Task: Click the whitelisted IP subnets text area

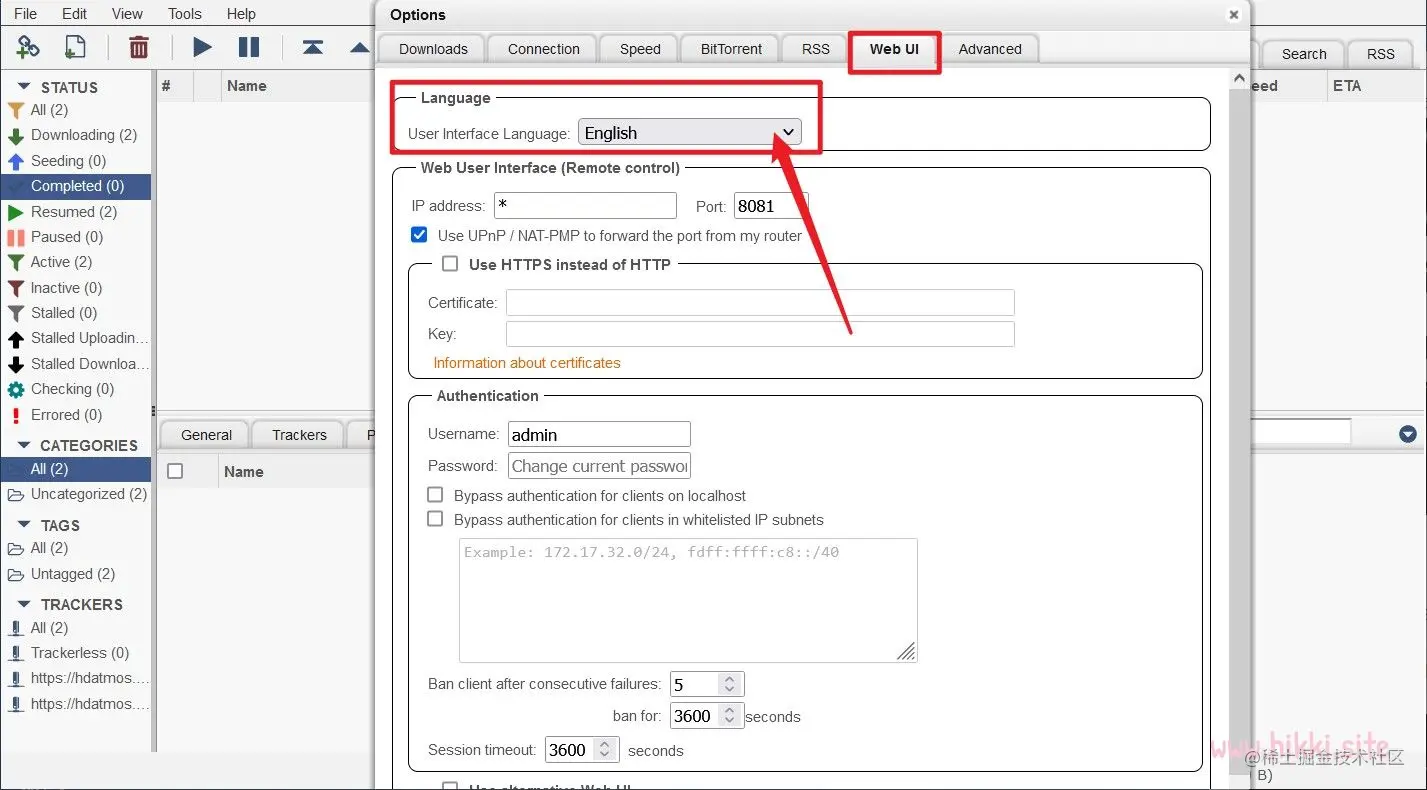Action: click(688, 600)
